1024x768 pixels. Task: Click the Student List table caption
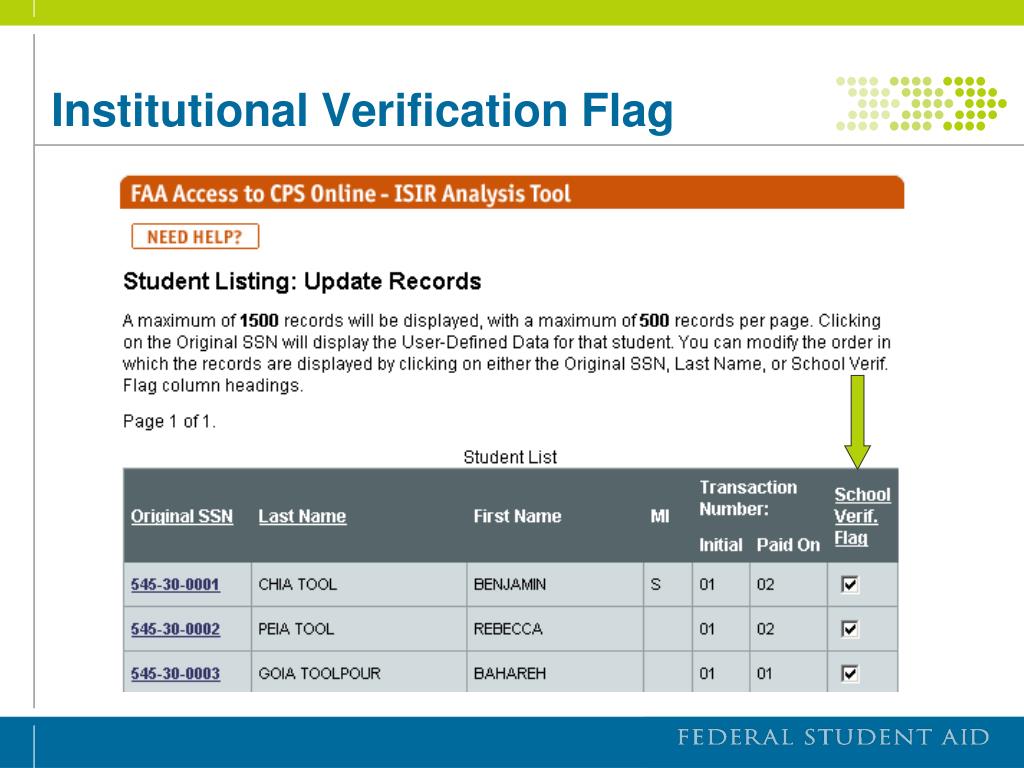point(510,457)
